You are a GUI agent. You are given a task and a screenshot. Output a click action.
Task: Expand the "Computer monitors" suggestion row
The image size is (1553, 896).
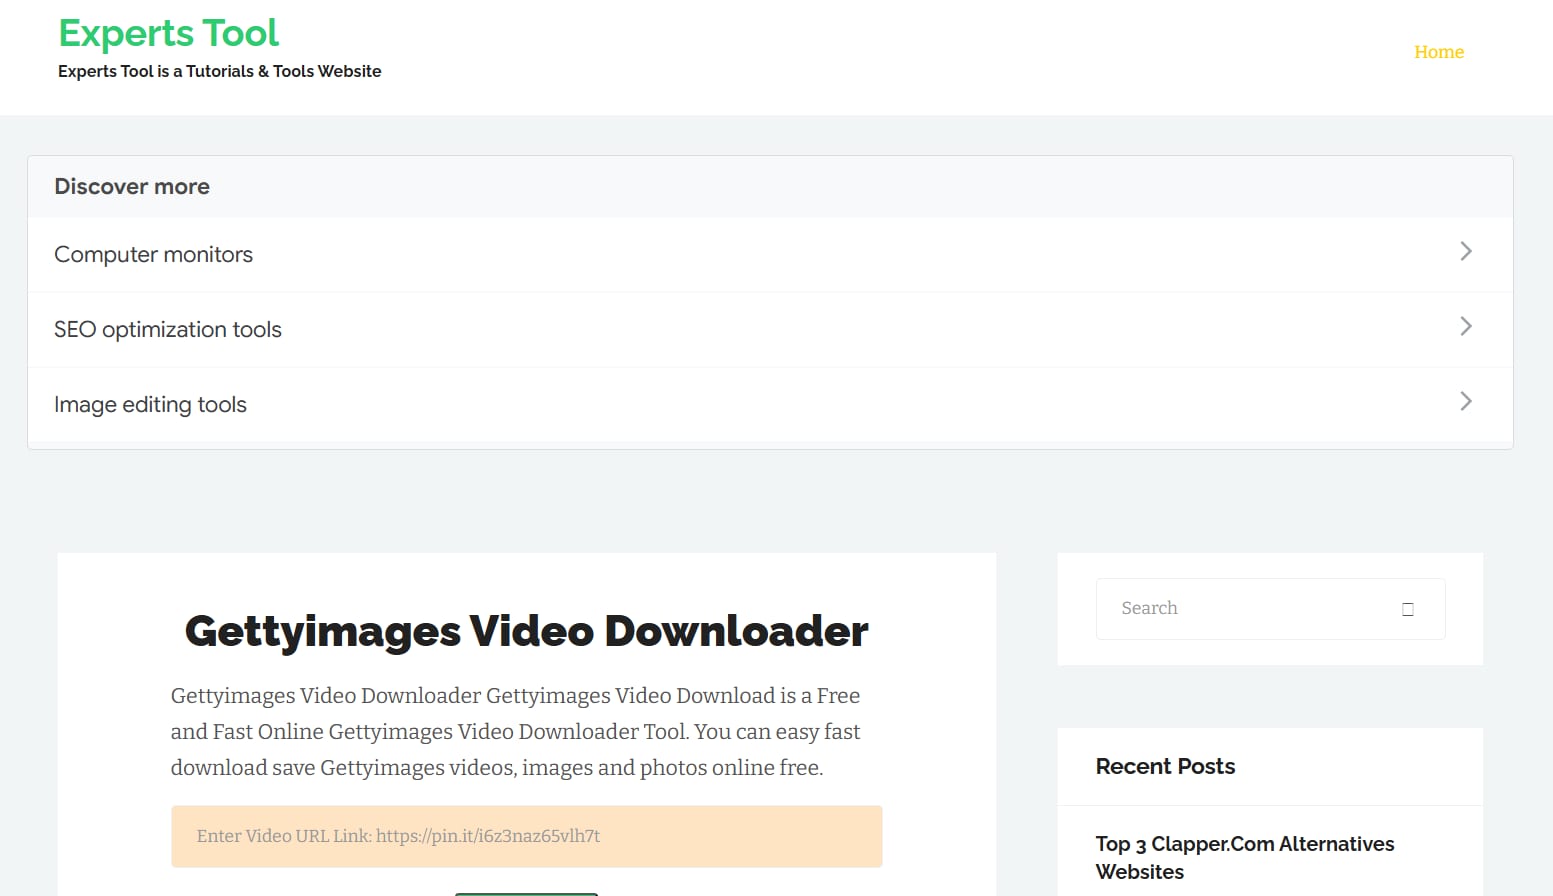(x=1466, y=251)
